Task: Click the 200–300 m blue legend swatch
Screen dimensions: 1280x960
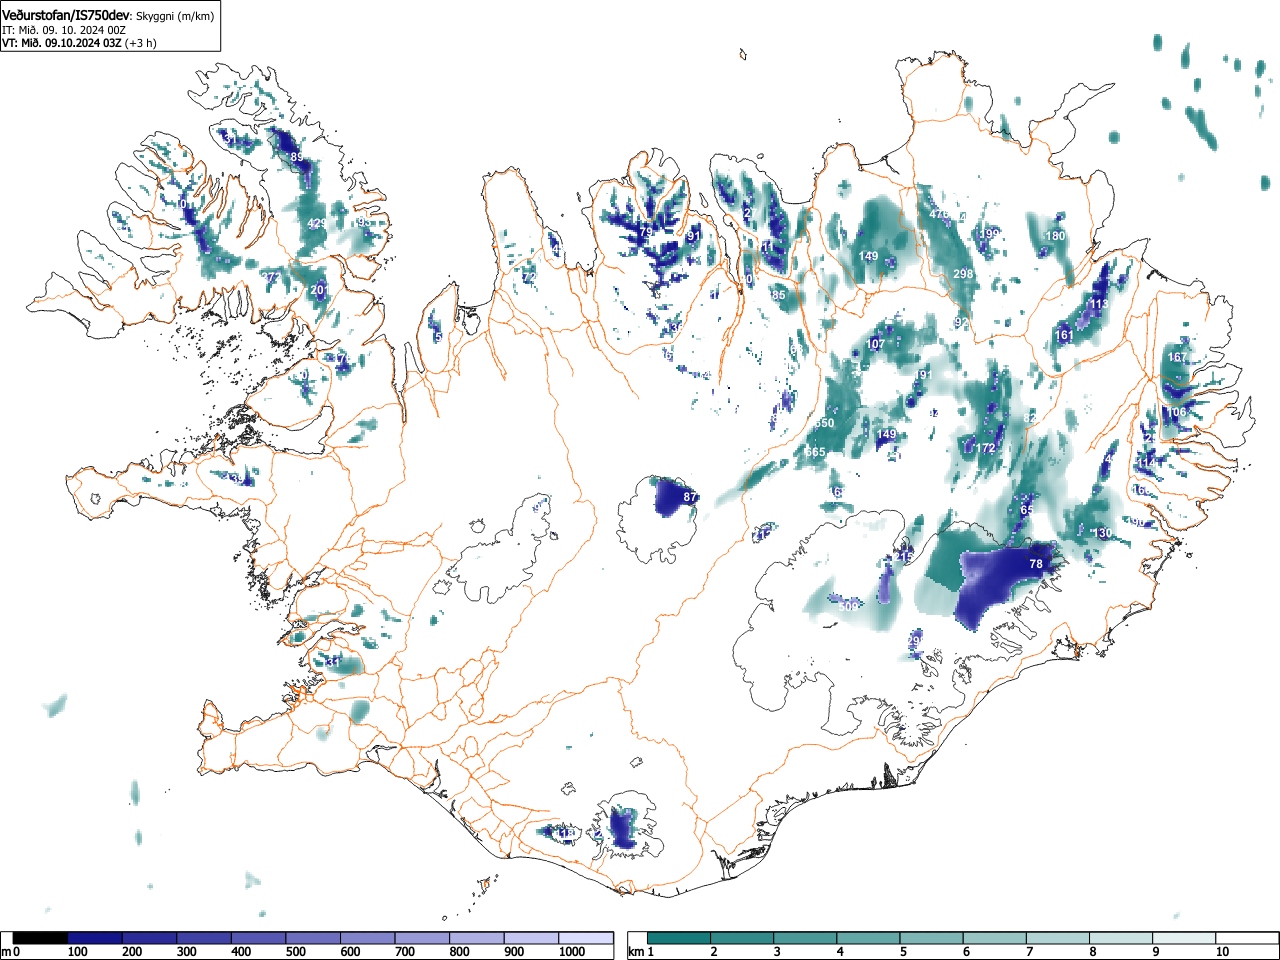Action: pyautogui.click(x=150, y=938)
